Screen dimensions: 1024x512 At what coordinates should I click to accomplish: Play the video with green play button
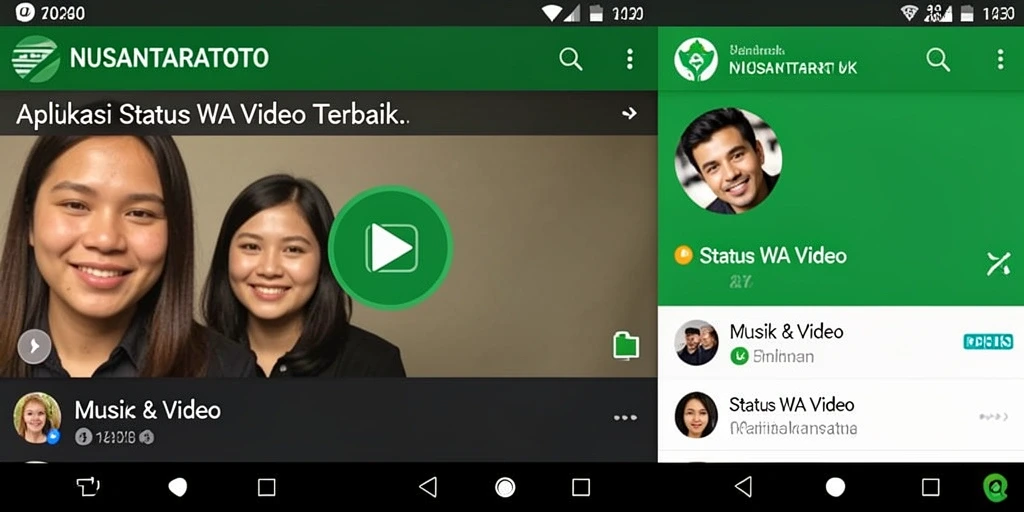(x=391, y=248)
